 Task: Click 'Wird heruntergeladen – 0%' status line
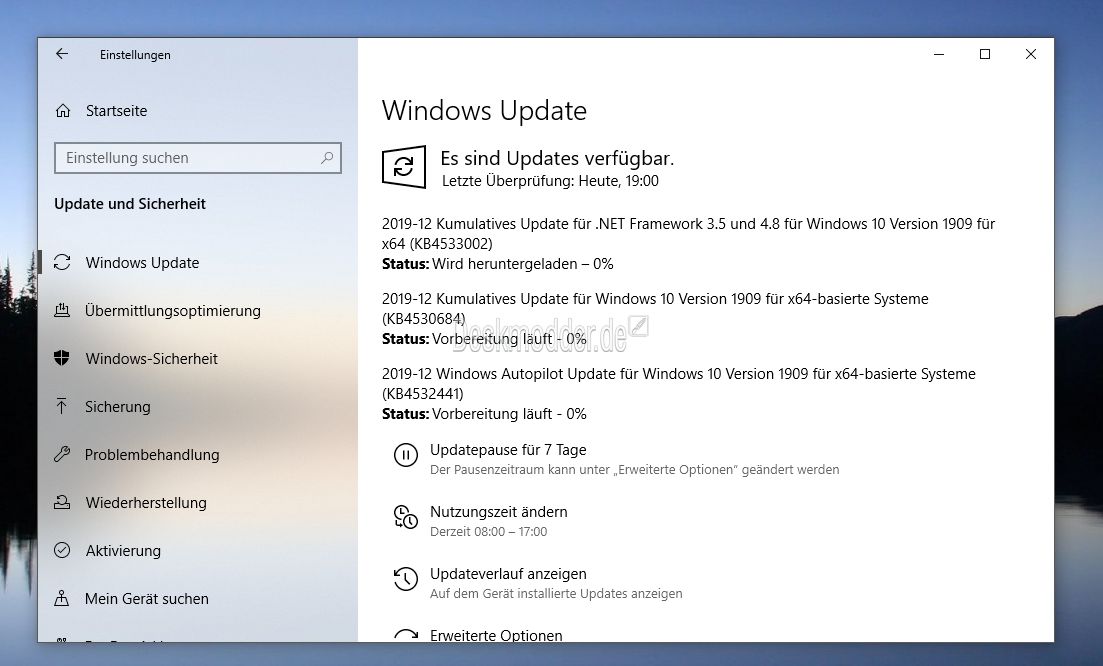pyautogui.click(x=523, y=264)
